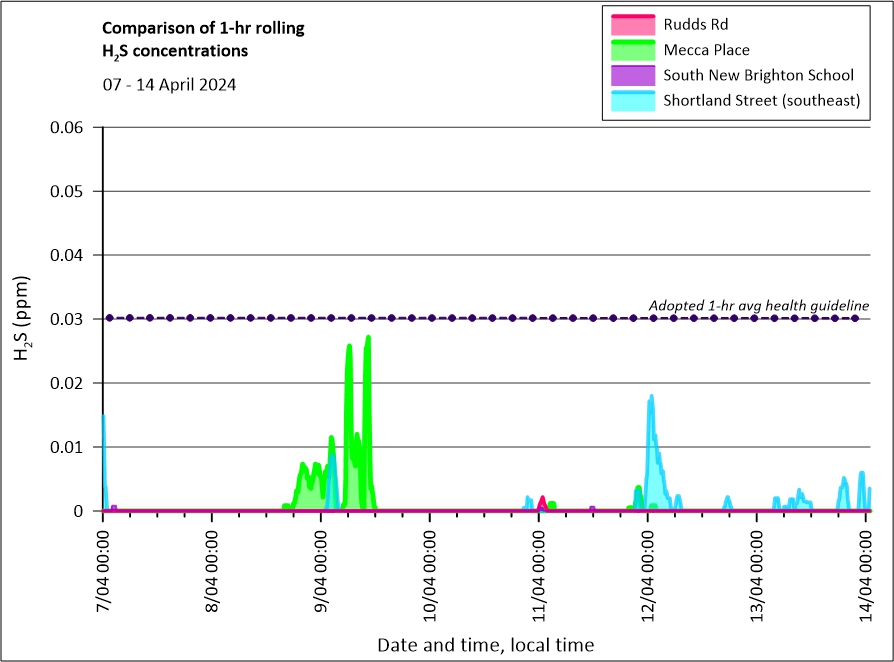The height and width of the screenshot is (662, 894).
Task: Click 'Adopted 1-hr avg health guideline' annotation
Action: (758, 305)
